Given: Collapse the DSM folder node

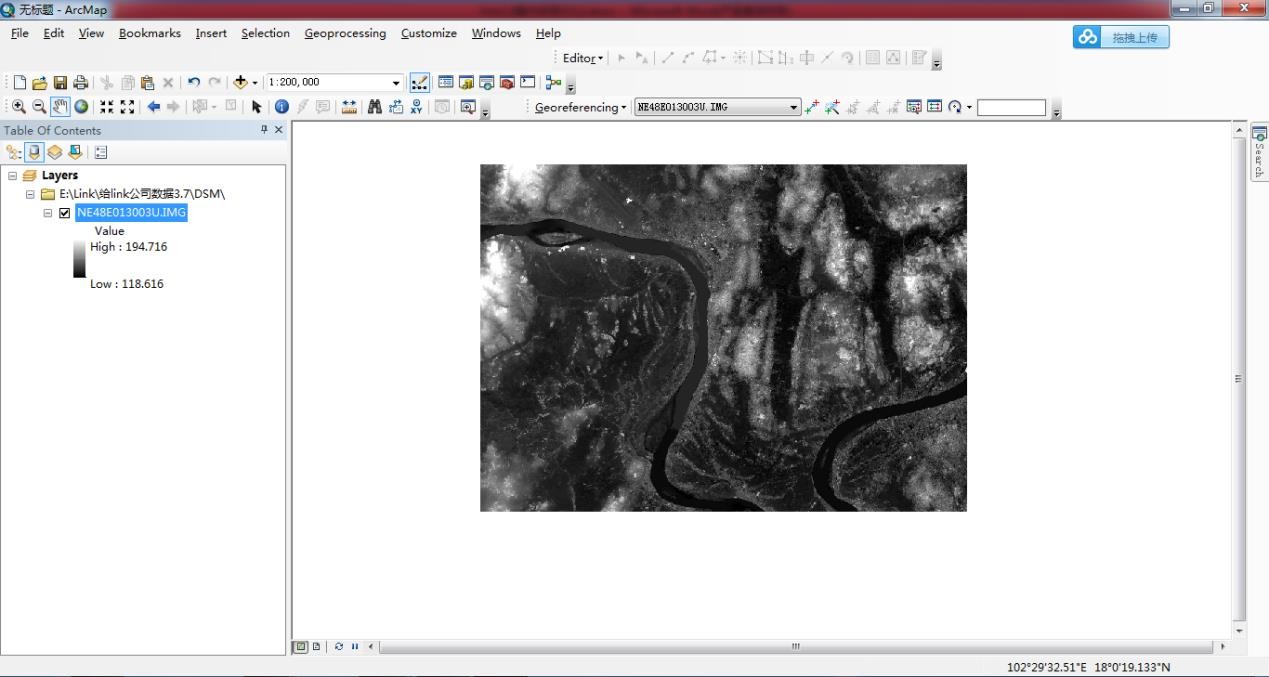Looking at the screenshot, I should pyautogui.click(x=31, y=194).
